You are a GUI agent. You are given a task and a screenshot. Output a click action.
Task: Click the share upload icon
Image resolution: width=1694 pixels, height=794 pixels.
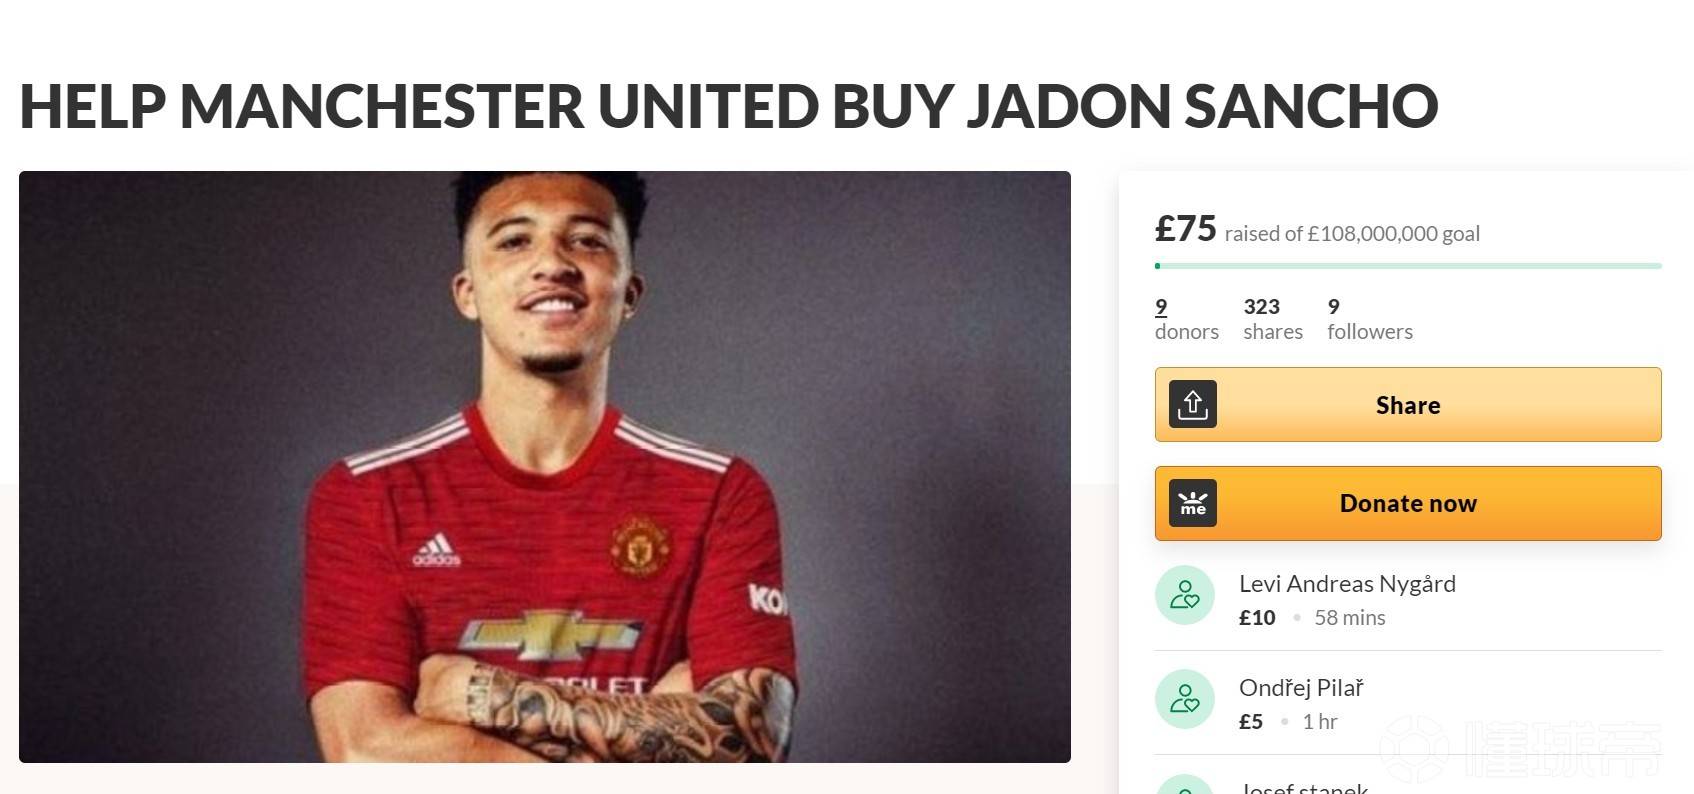pos(1193,405)
